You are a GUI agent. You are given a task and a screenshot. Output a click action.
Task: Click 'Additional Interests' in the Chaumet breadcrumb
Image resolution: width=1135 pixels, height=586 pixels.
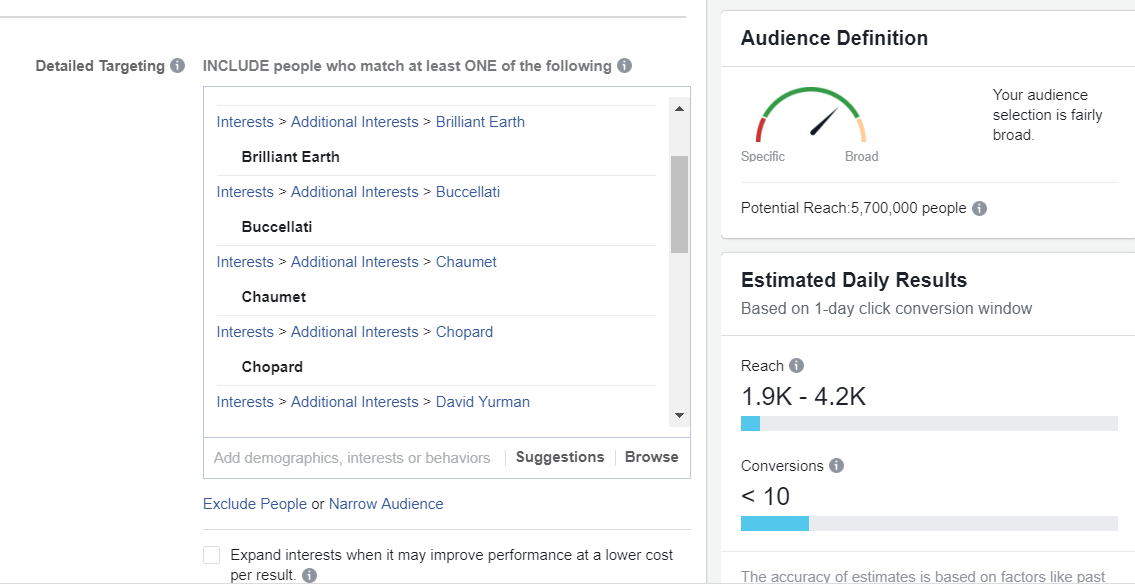coord(355,262)
